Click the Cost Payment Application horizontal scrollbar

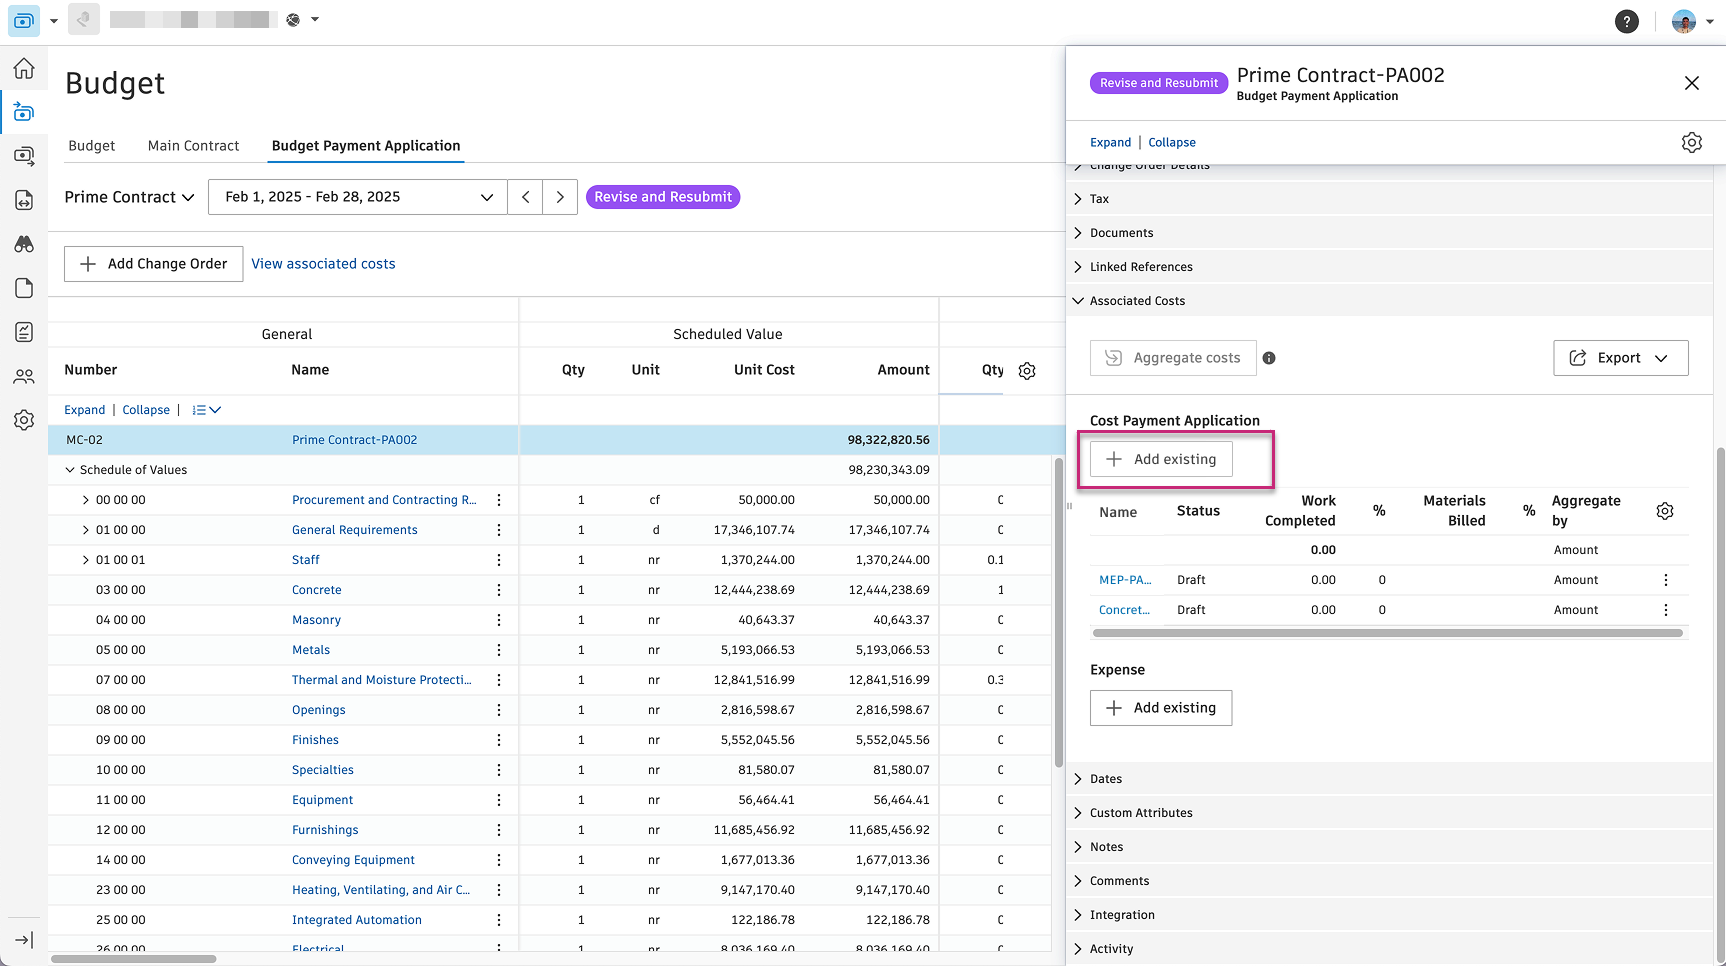coord(1388,633)
